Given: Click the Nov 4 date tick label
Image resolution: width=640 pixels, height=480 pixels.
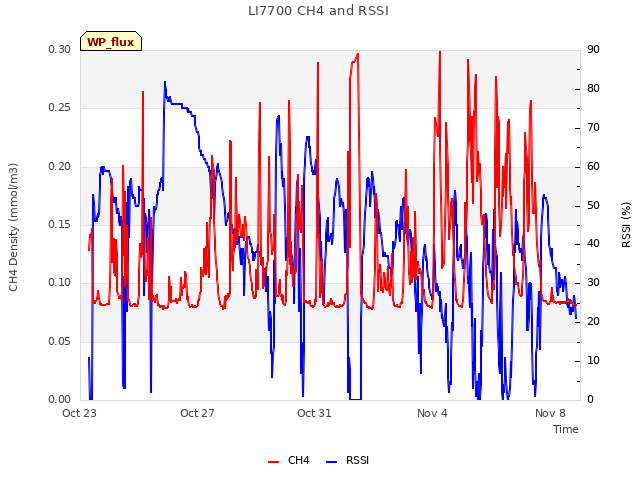Looking at the screenshot, I should [x=432, y=413].
